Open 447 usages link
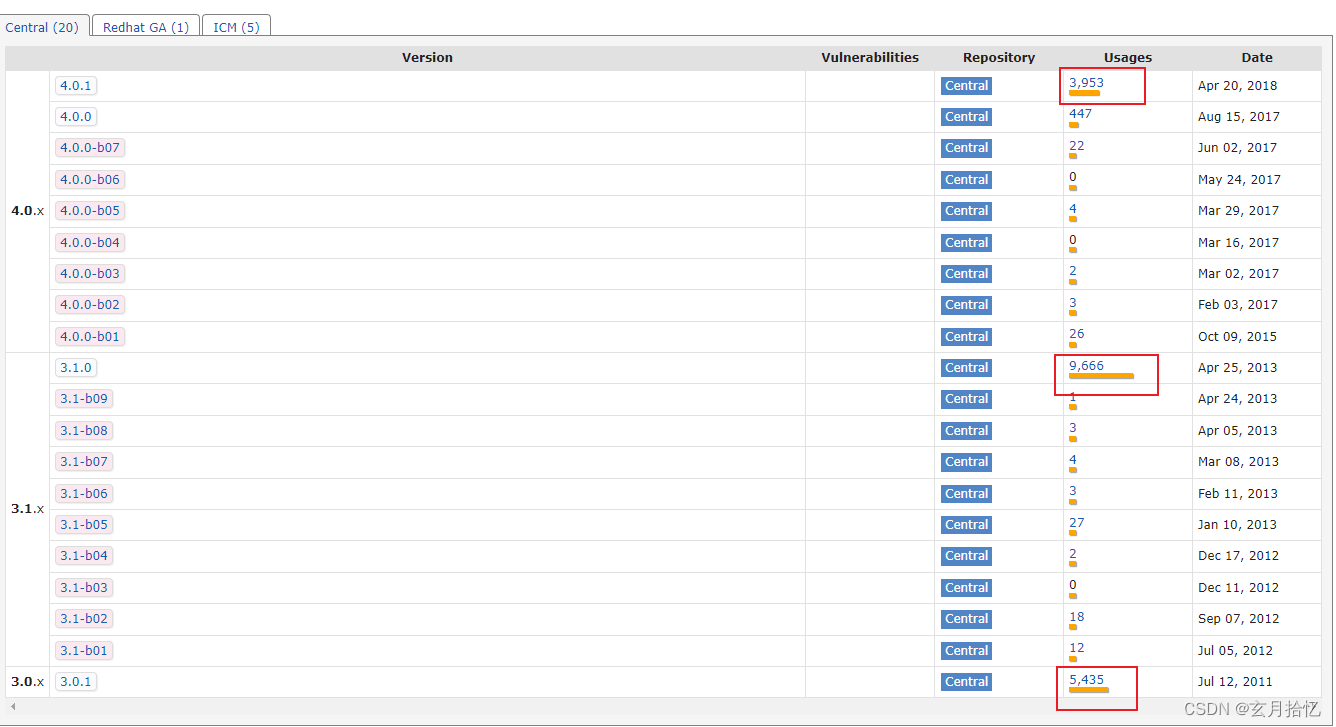The height and width of the screenshot is (727, 1336). click(1080, 113)
